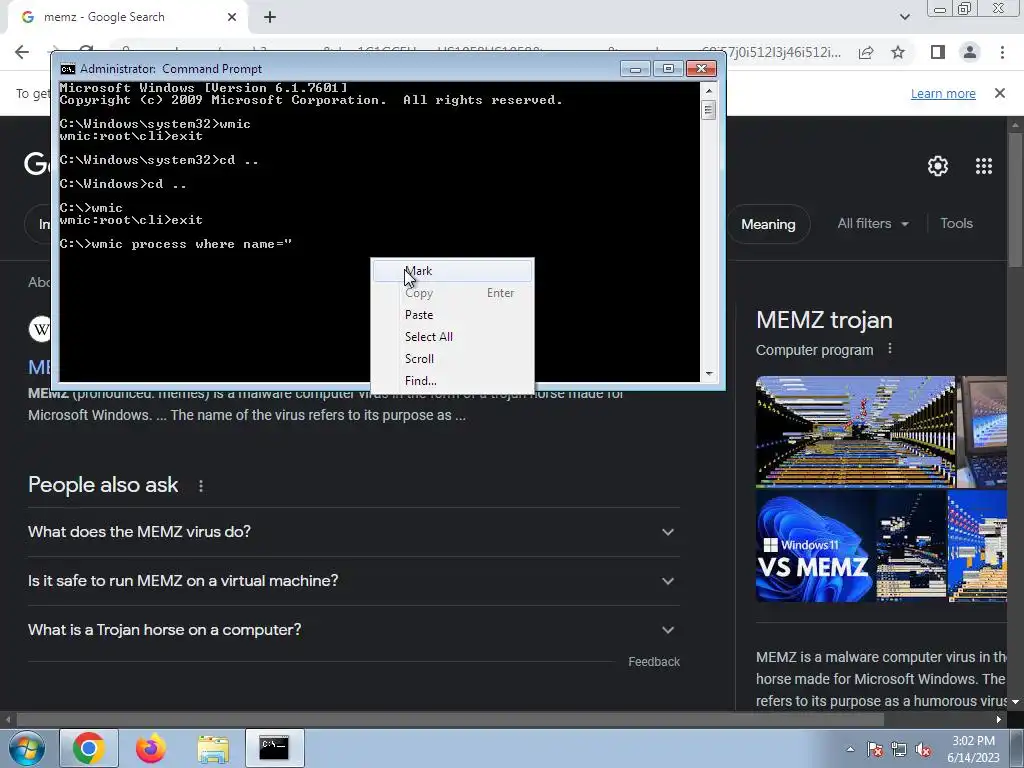The width and height of the screenshot is (1024, 768).
Task: Open Action Center flag icon
Action: (875, 749)
